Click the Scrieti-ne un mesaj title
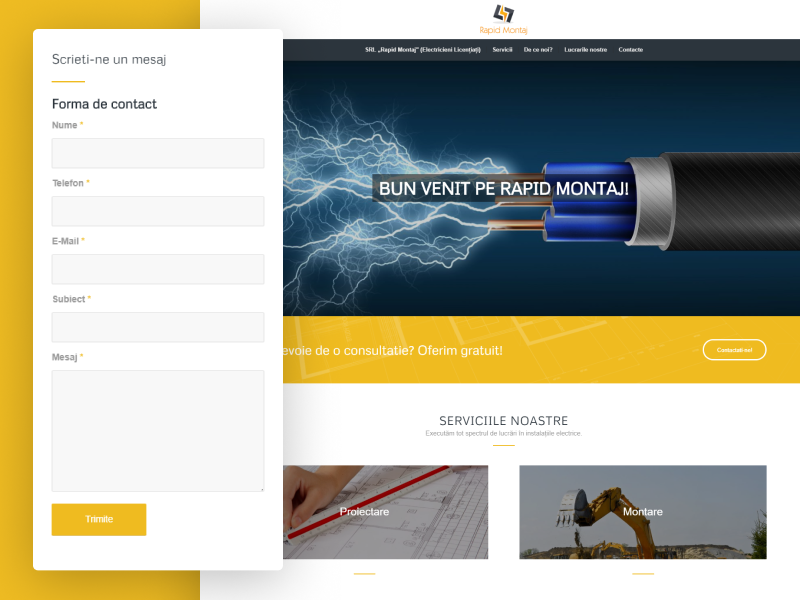This screenshot has height=600, width=800. coord(109,60)
